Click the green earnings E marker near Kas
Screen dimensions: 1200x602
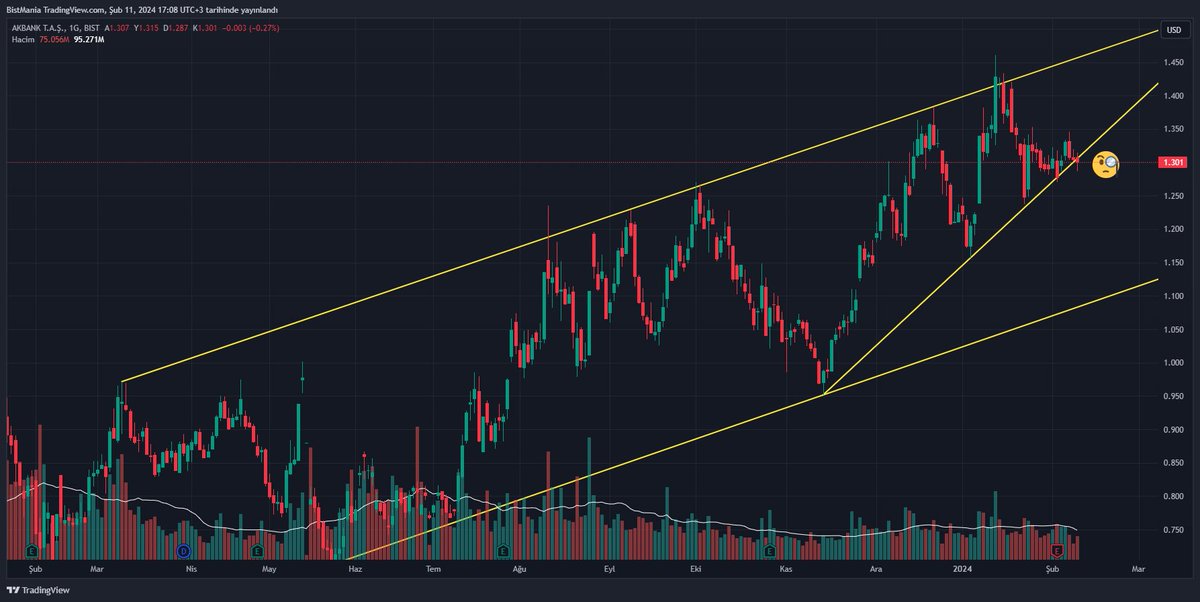point(770,550)
